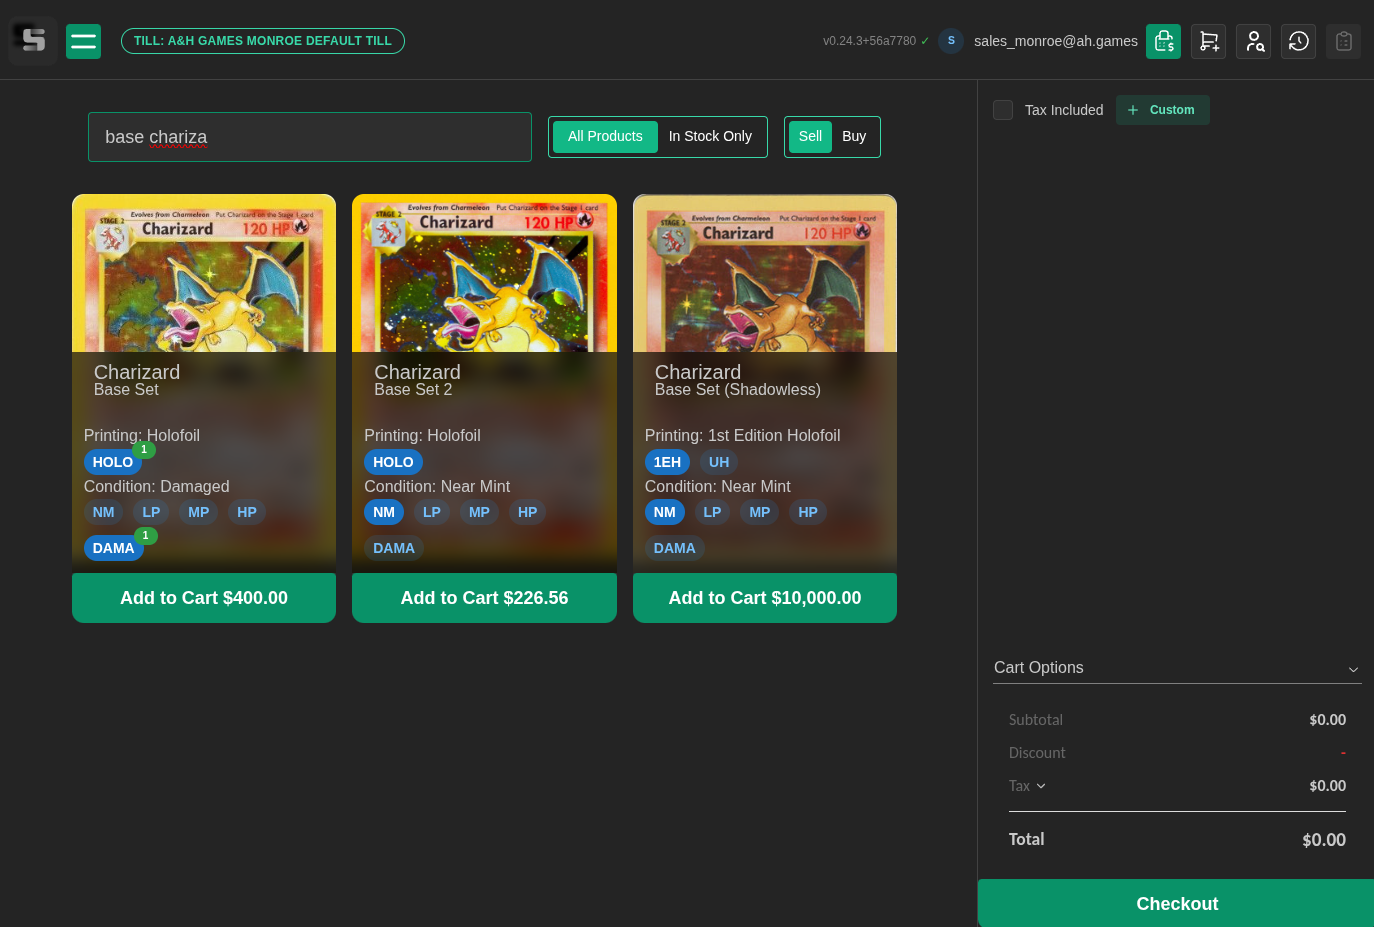Viewport: 1374px width, 927px height.
Task: Select Sell mode
Action: pyautogui.click(x=810, y=137)
